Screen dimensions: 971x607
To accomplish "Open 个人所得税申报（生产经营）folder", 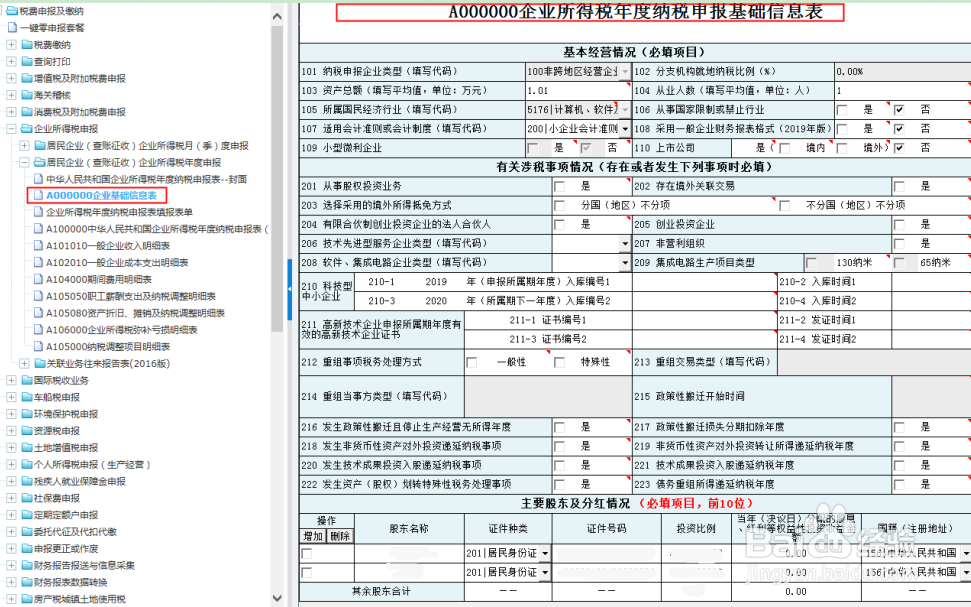I will point(92,464).
